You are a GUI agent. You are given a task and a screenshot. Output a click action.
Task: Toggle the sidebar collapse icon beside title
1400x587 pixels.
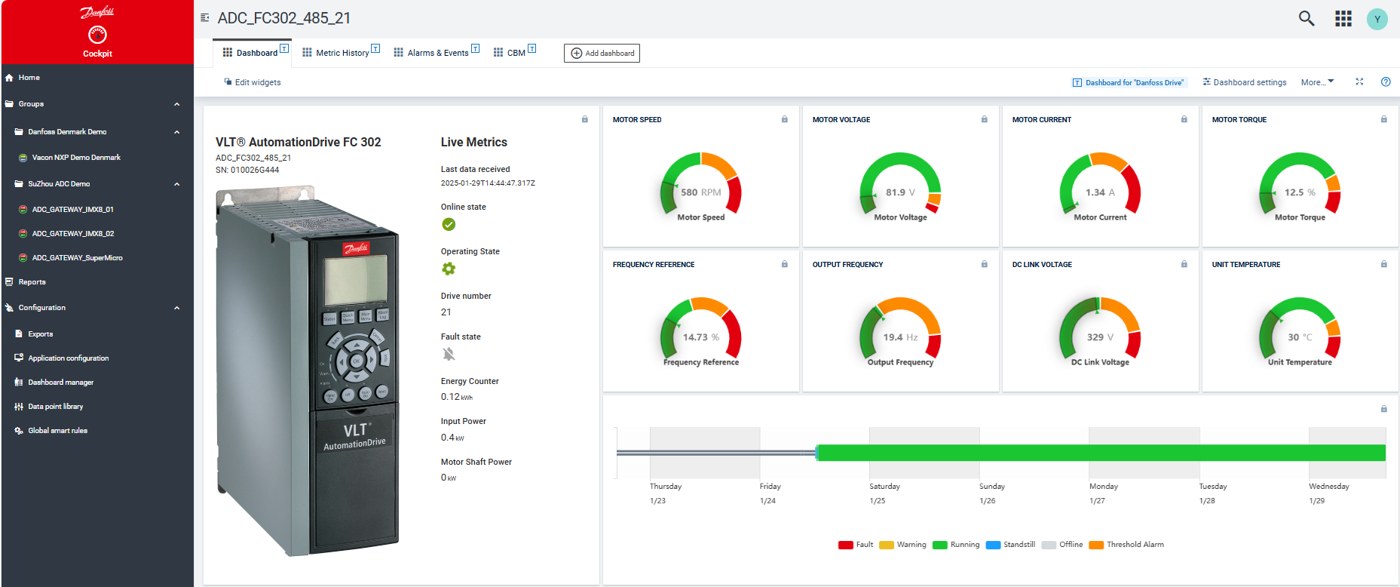coord(205,18)
